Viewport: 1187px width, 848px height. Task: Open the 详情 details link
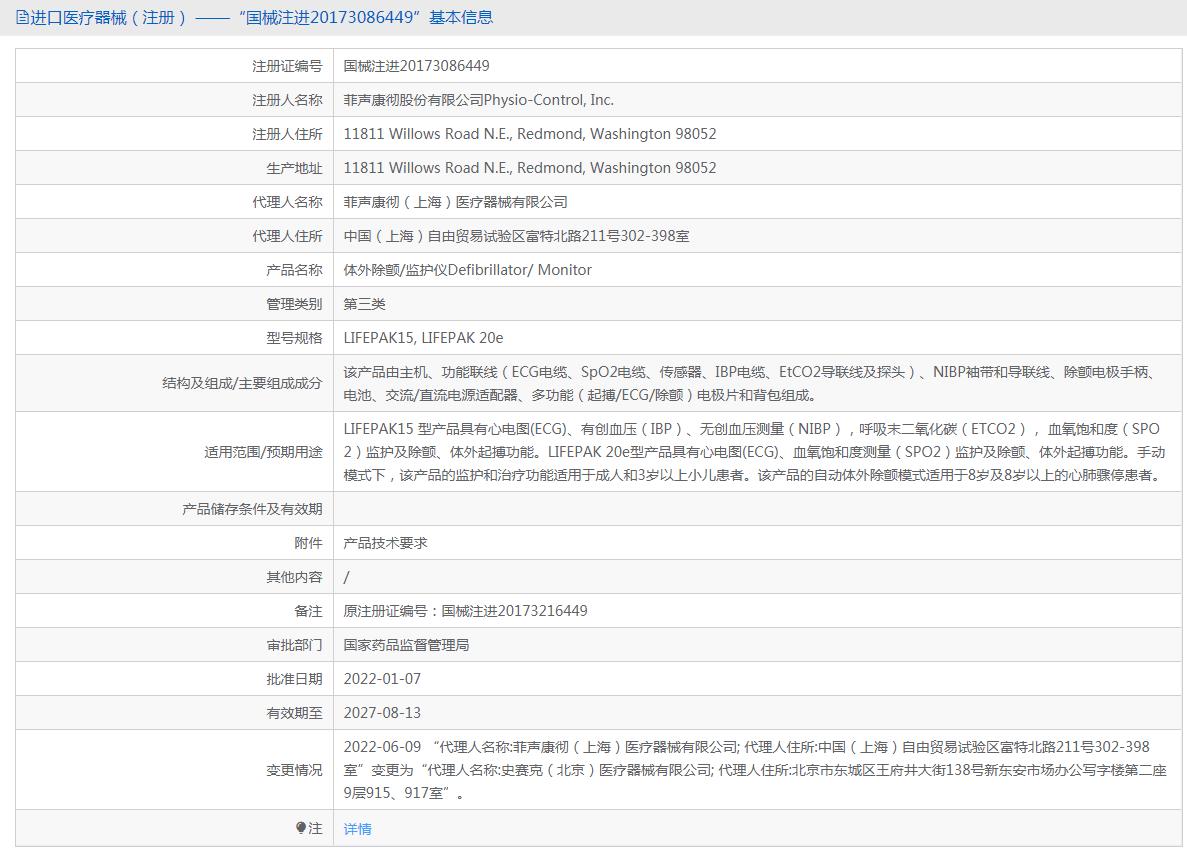pyautogui.click(x=357, y=829)
